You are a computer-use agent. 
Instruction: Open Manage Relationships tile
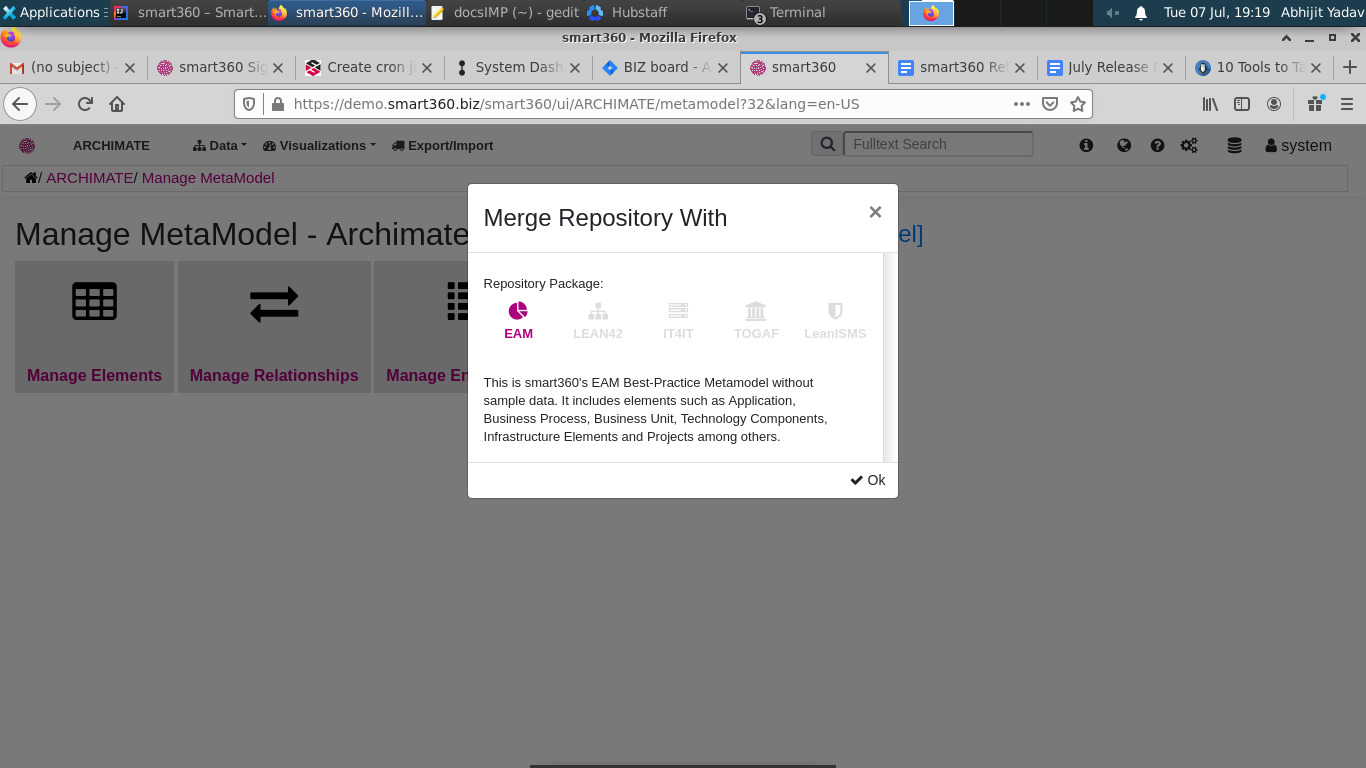click(x=274, y=327)
